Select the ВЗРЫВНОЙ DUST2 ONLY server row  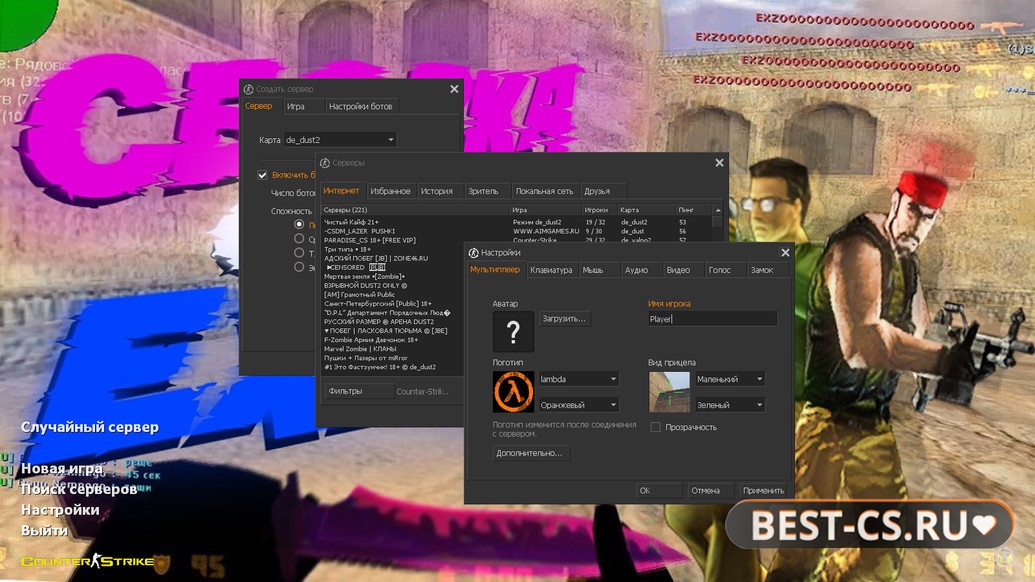[x=393, y=286]
